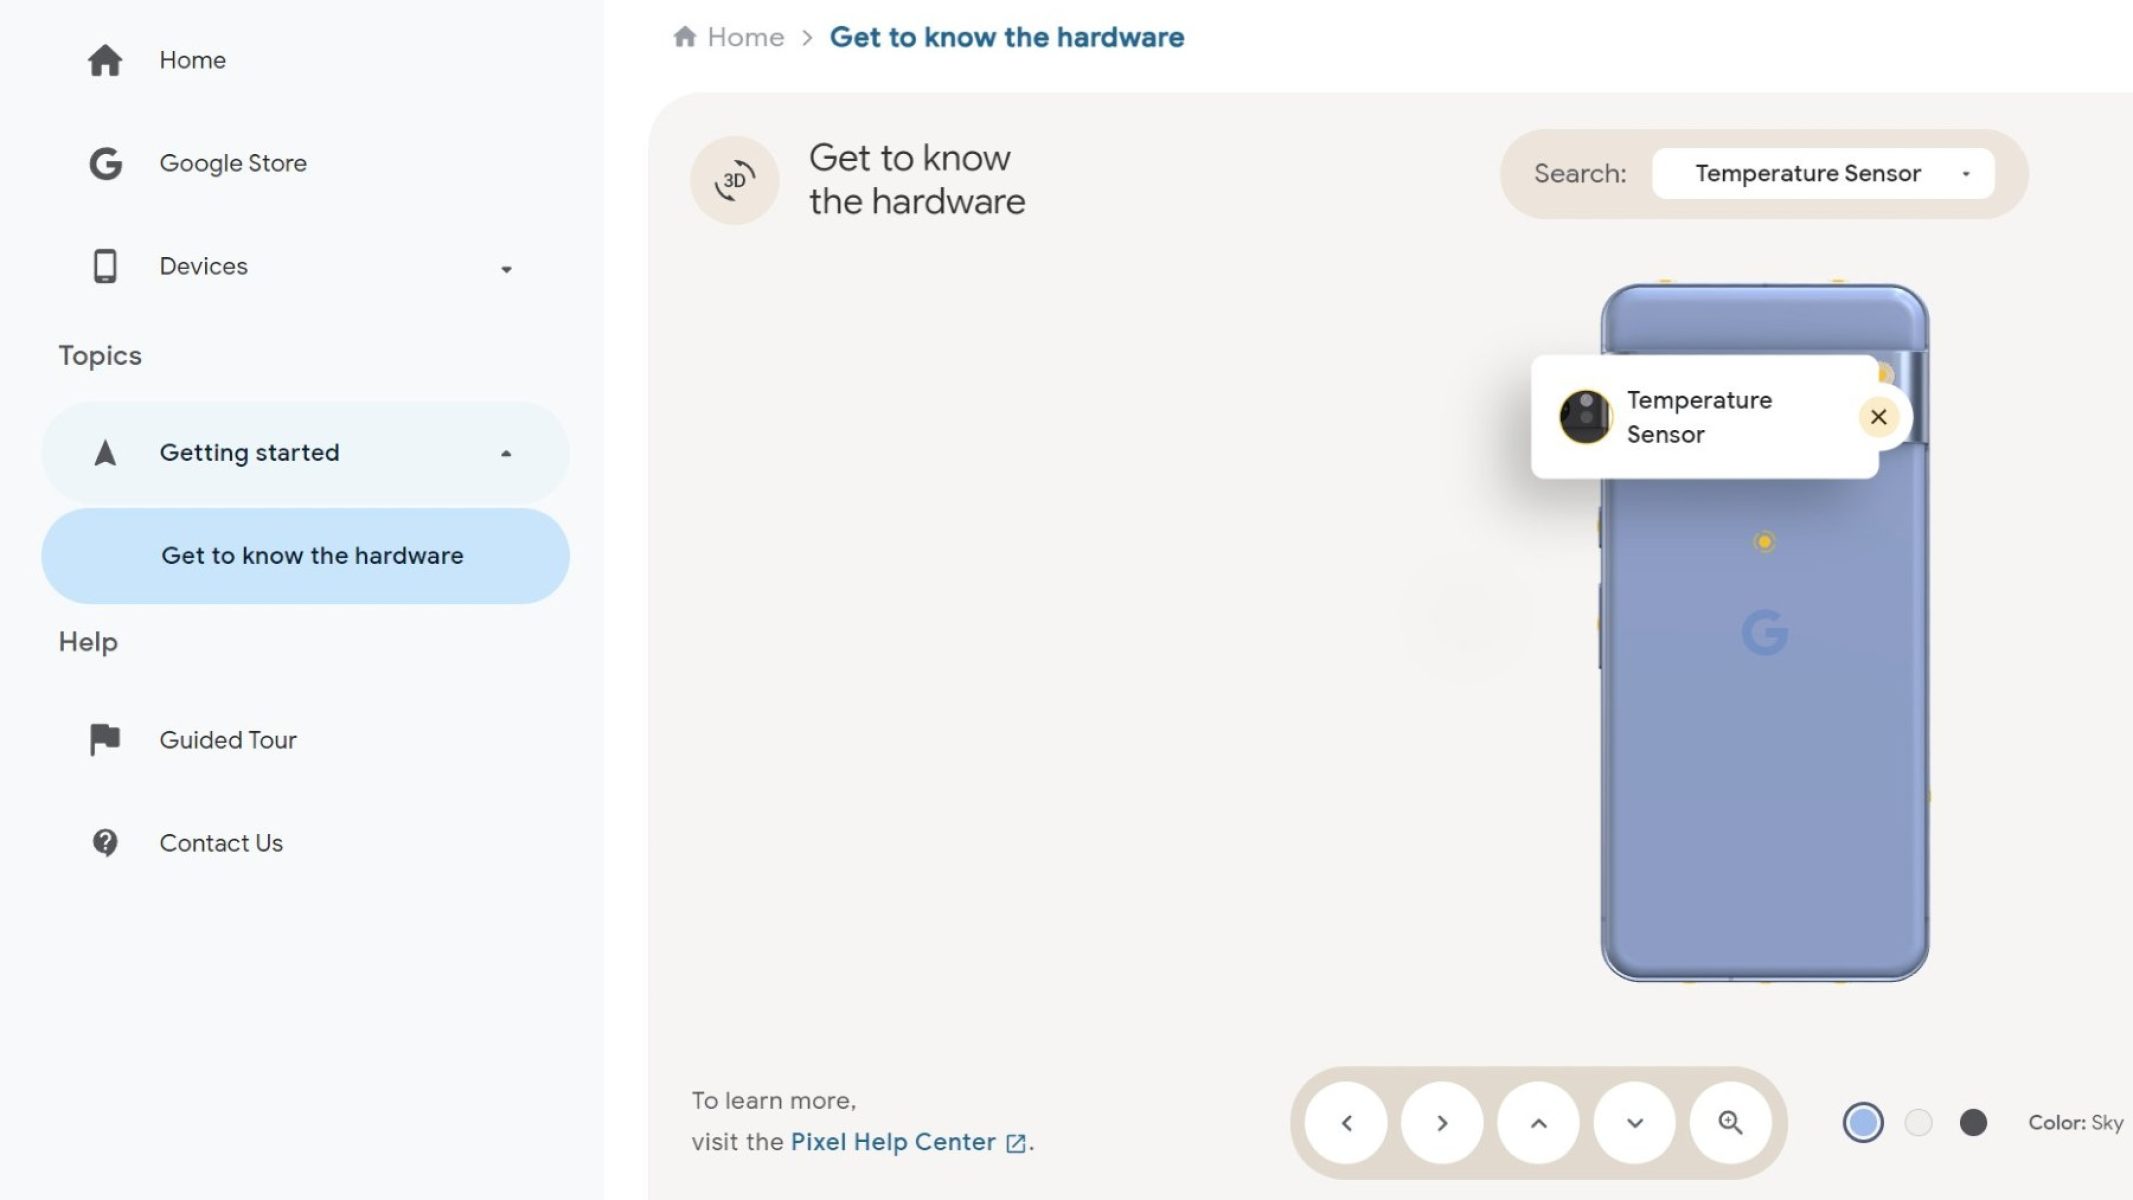Click the yellow hotspot above Google logo
Screen dimensions: 2133x1200
pyautogui.click(x=1764, y=542)
